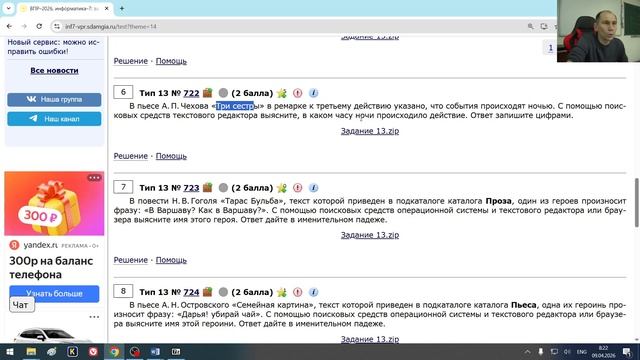Open the taskbar clock and calendar
The image size is (640, 360).
click(x=603, y=352)
